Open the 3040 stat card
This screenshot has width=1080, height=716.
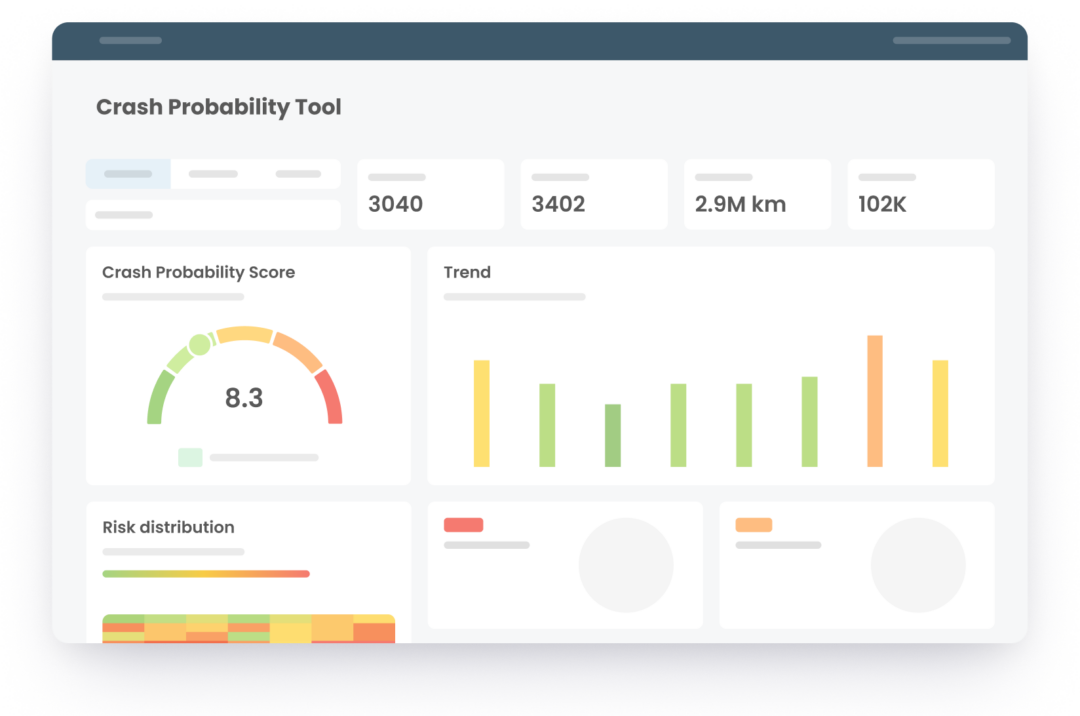coord(430,194)
